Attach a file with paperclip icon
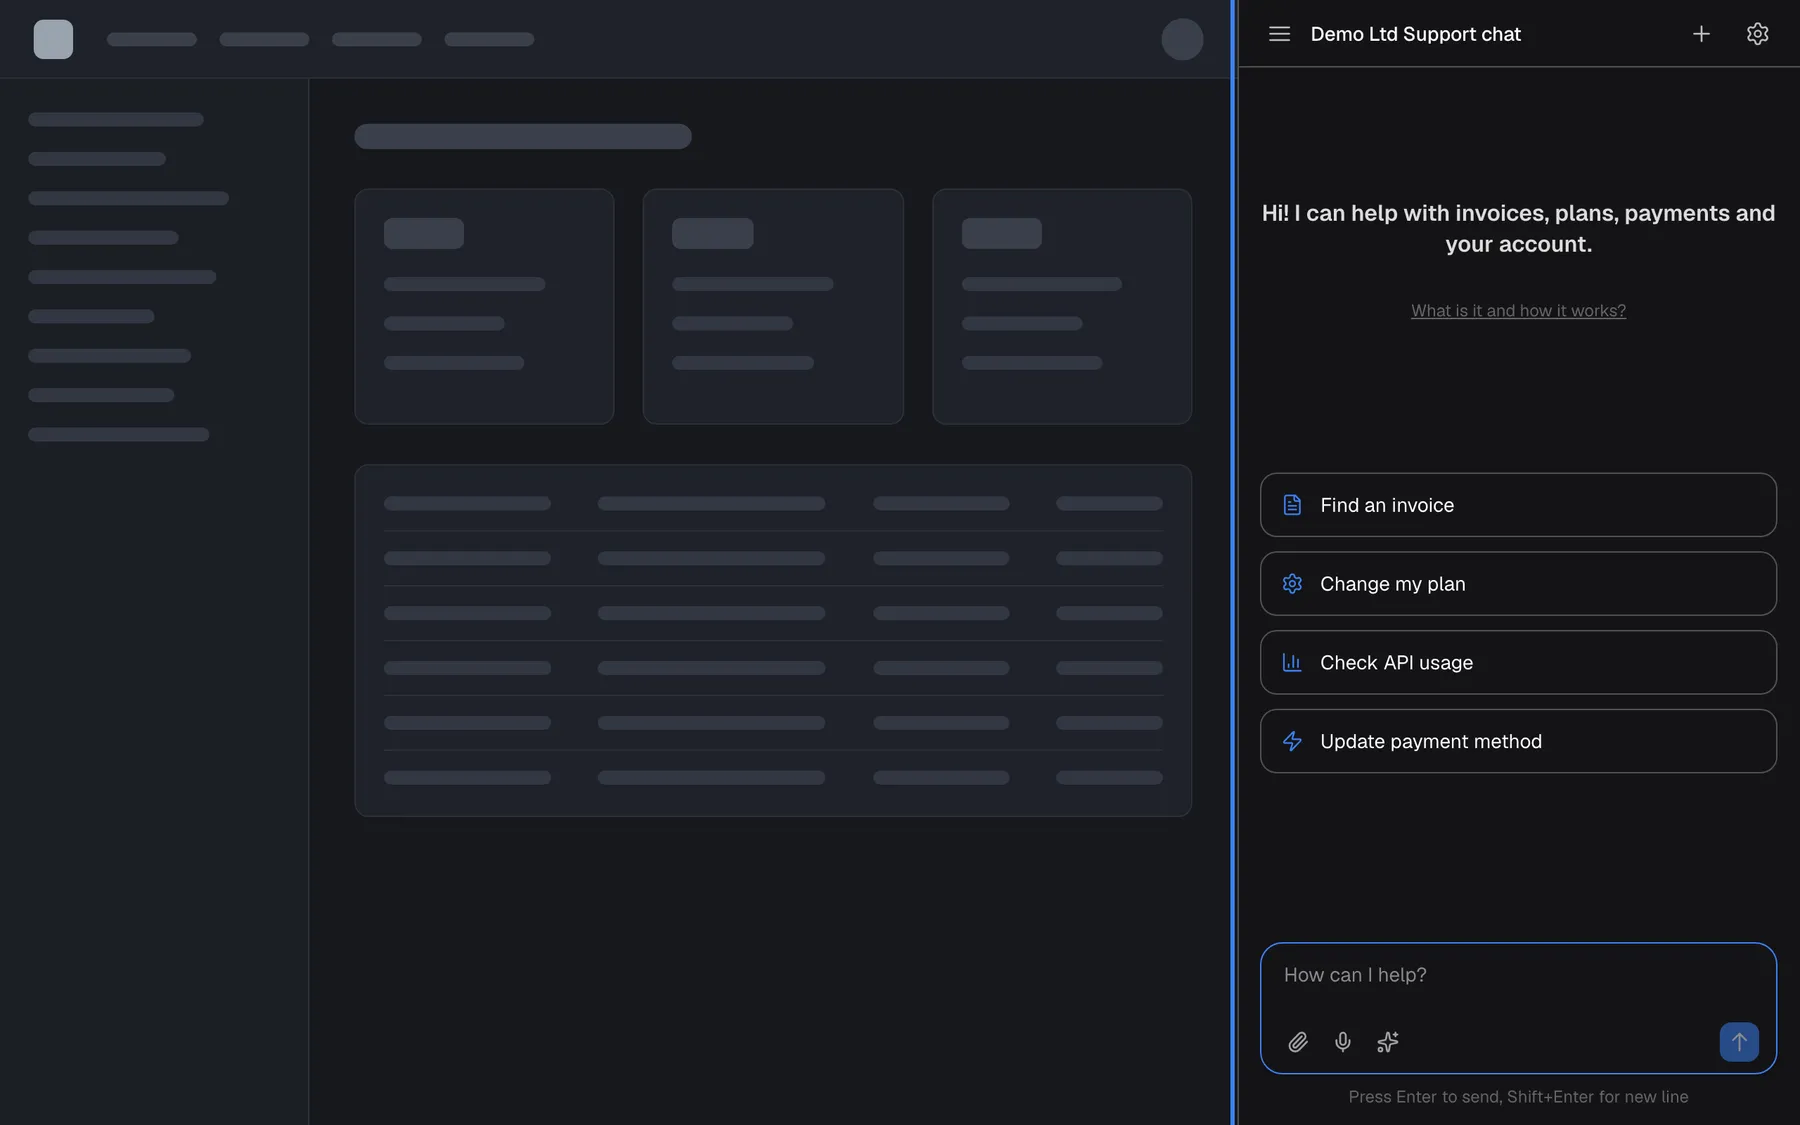The width and height of the screenshot is (1800, 1125). click(x=1298, y=1042)
